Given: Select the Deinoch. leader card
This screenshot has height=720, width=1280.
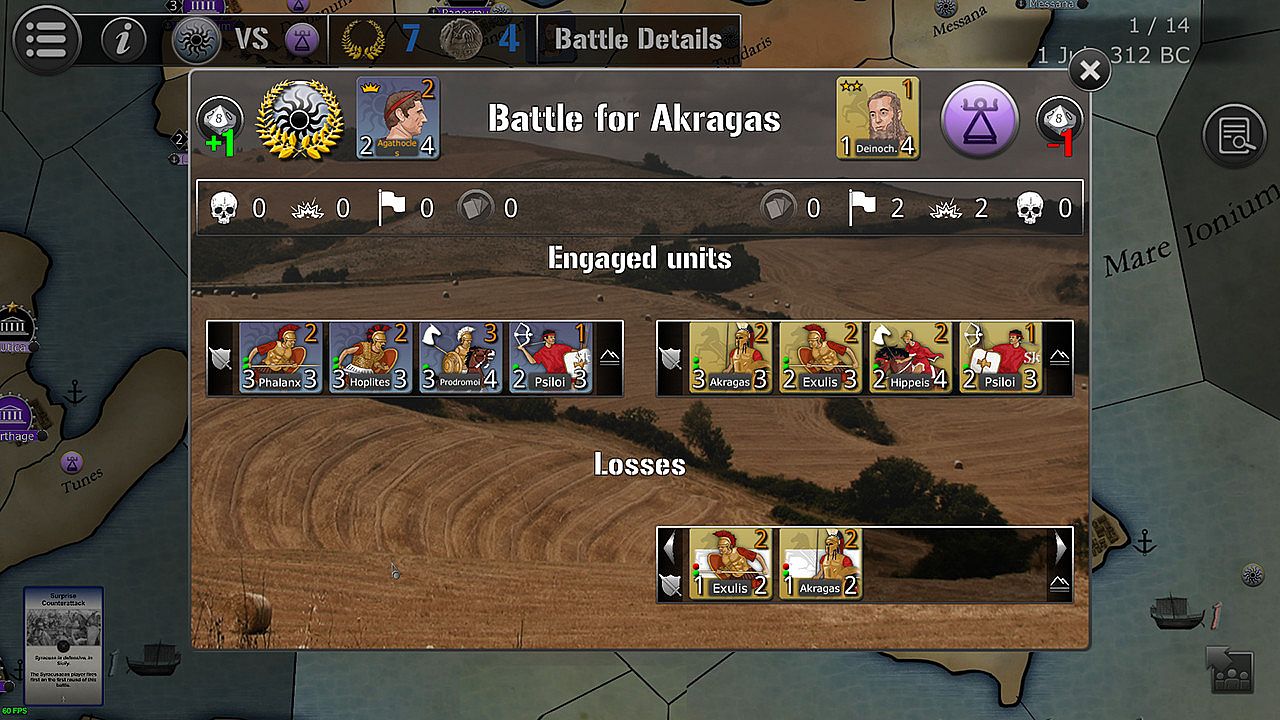Looking at the screenshot, I should (878, 118).
